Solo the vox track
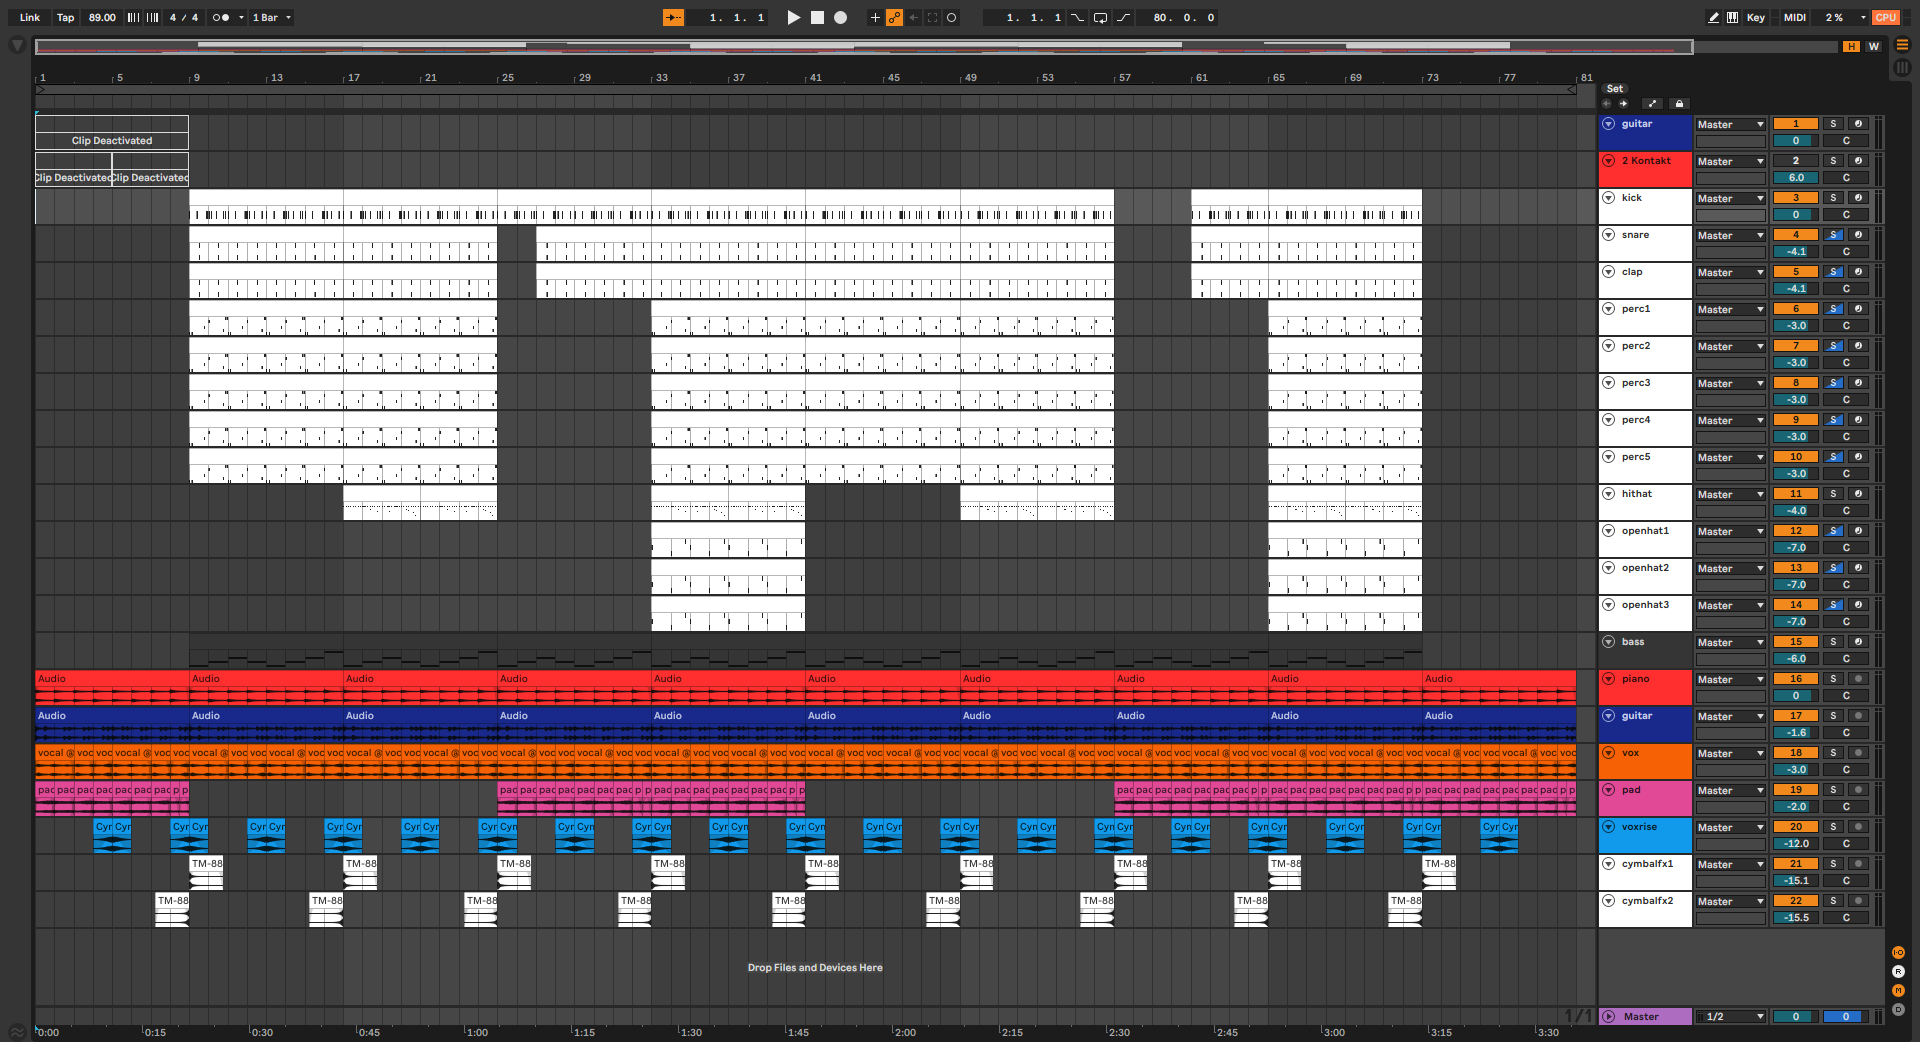This screenshot has width=1920, height=1042. pyautogui.click(x=1833, y=753)
